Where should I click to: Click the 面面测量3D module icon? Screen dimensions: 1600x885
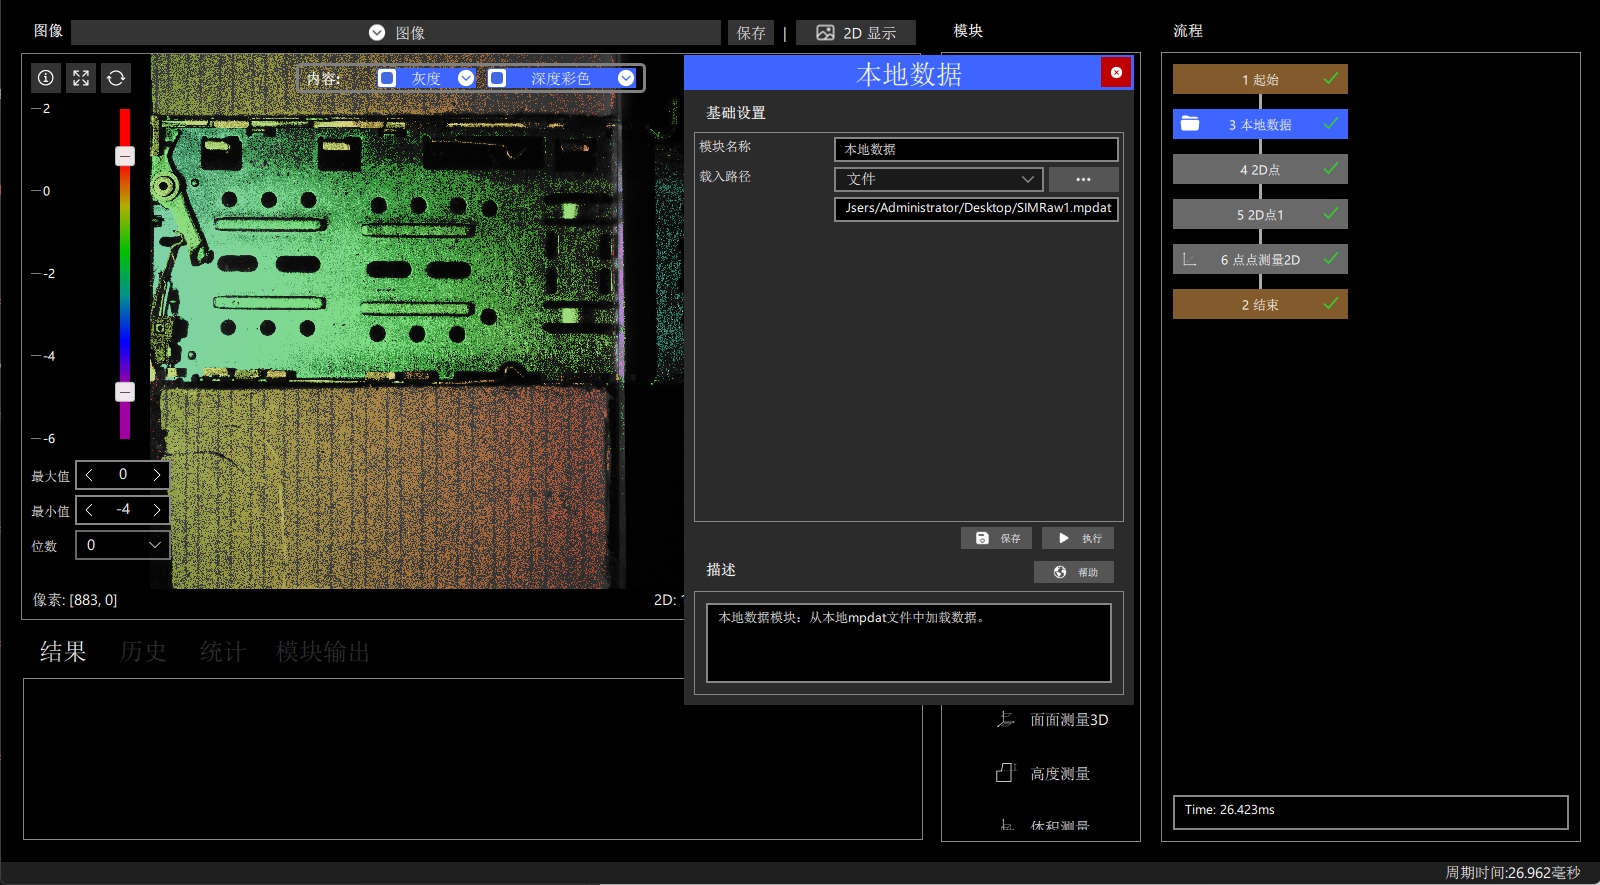click(x=1006, y=719)
